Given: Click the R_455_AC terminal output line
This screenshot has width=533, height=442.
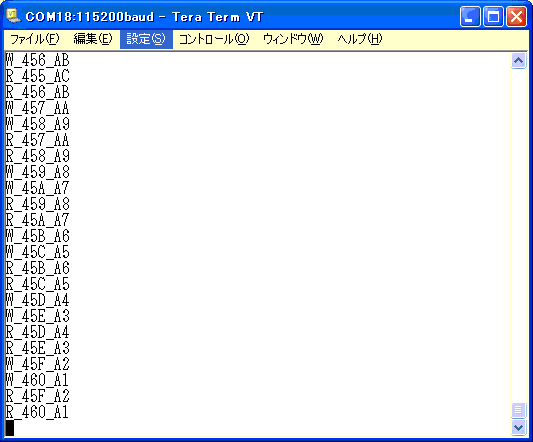Looking at the screenshot, I should (x=37, y=76).
